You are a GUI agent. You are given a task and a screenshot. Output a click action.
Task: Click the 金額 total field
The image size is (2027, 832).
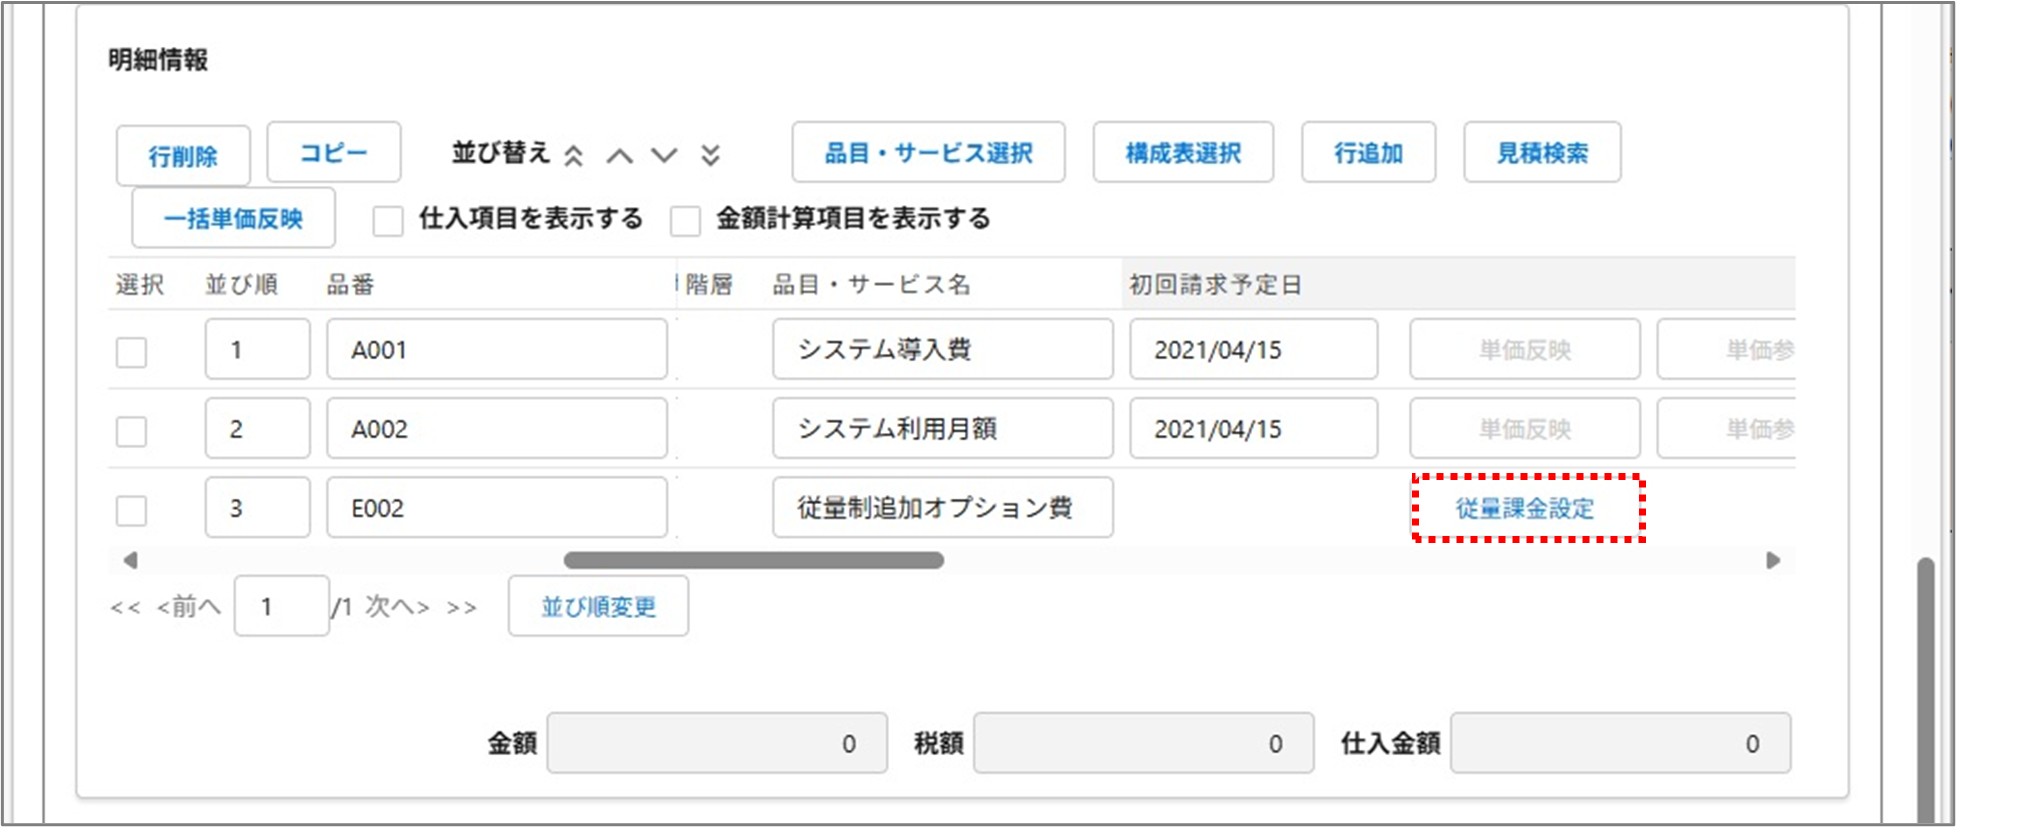pyautogui.click(x=717, y=743)
